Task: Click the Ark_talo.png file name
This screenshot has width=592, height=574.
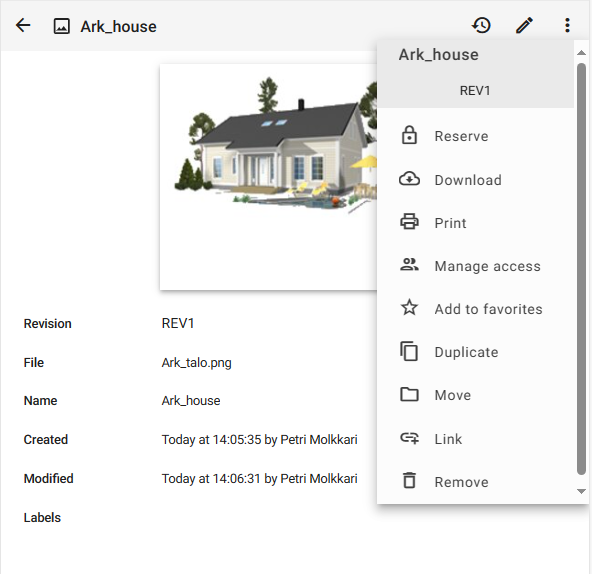Action: (x=196, y=363)
